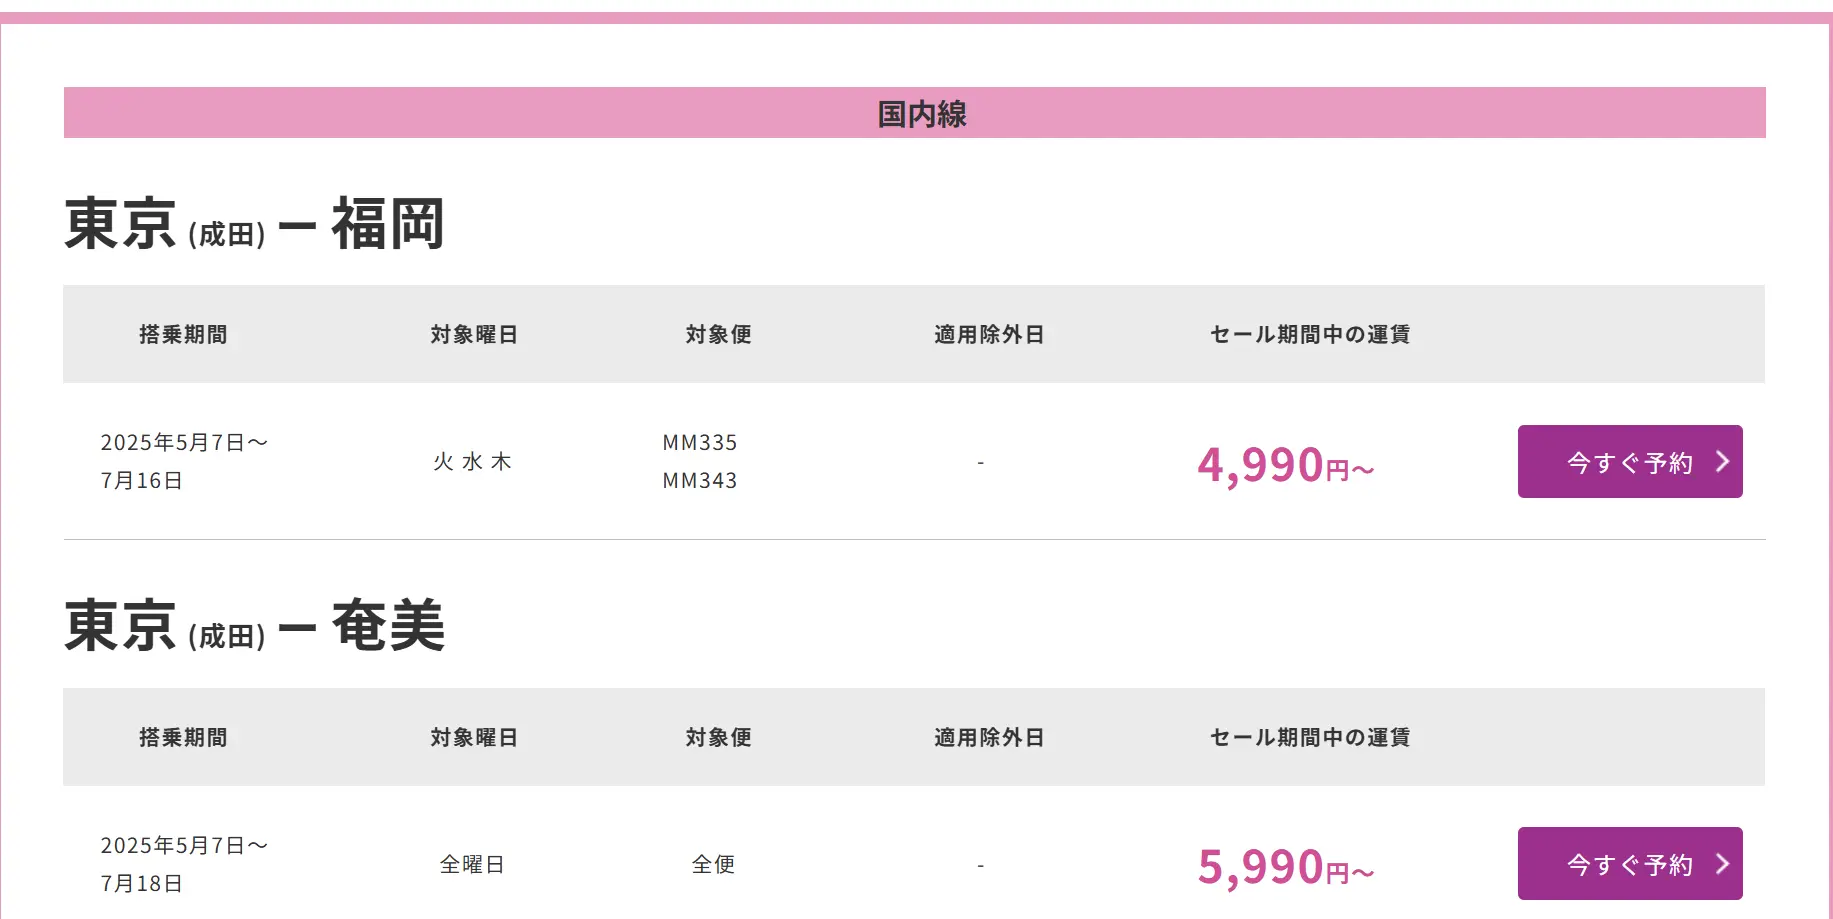Click the 東京(成田)－福岡 route heading
The image size is (1833, 919).
(254, 224)
